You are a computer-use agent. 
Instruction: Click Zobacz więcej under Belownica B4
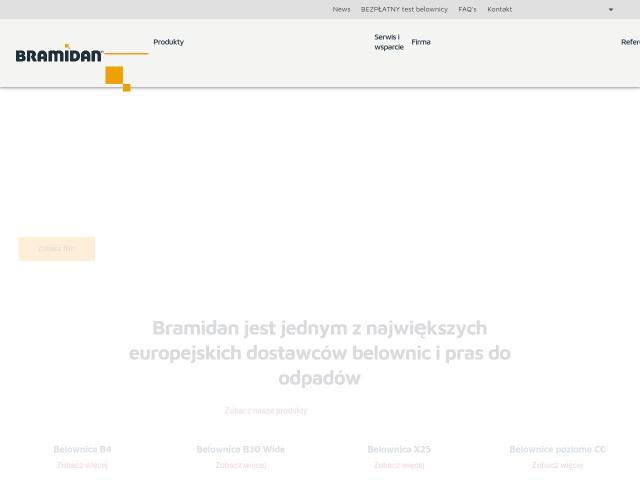[82, 465]
